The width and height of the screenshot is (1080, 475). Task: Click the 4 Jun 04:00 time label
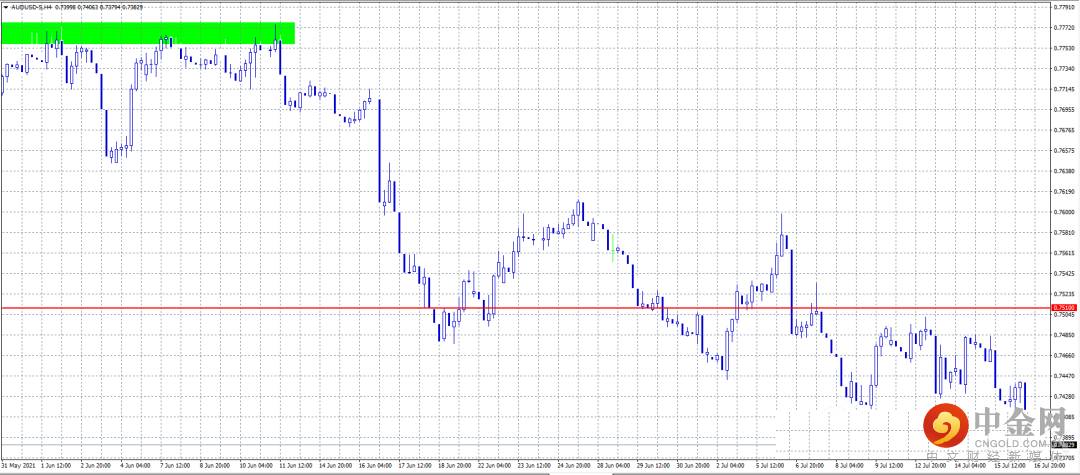click(x=136, y=465)
